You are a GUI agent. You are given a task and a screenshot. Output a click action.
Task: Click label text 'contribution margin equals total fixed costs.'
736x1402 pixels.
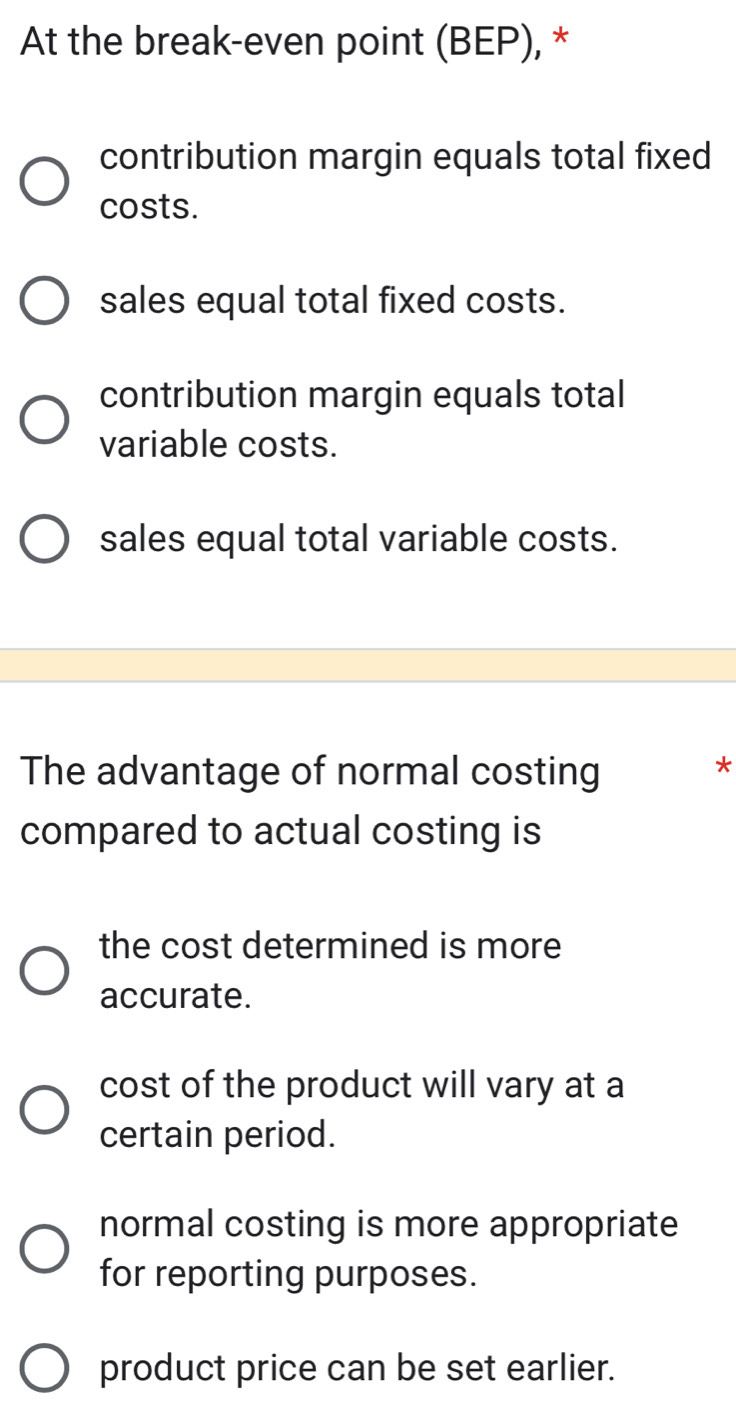pos(405,182)
